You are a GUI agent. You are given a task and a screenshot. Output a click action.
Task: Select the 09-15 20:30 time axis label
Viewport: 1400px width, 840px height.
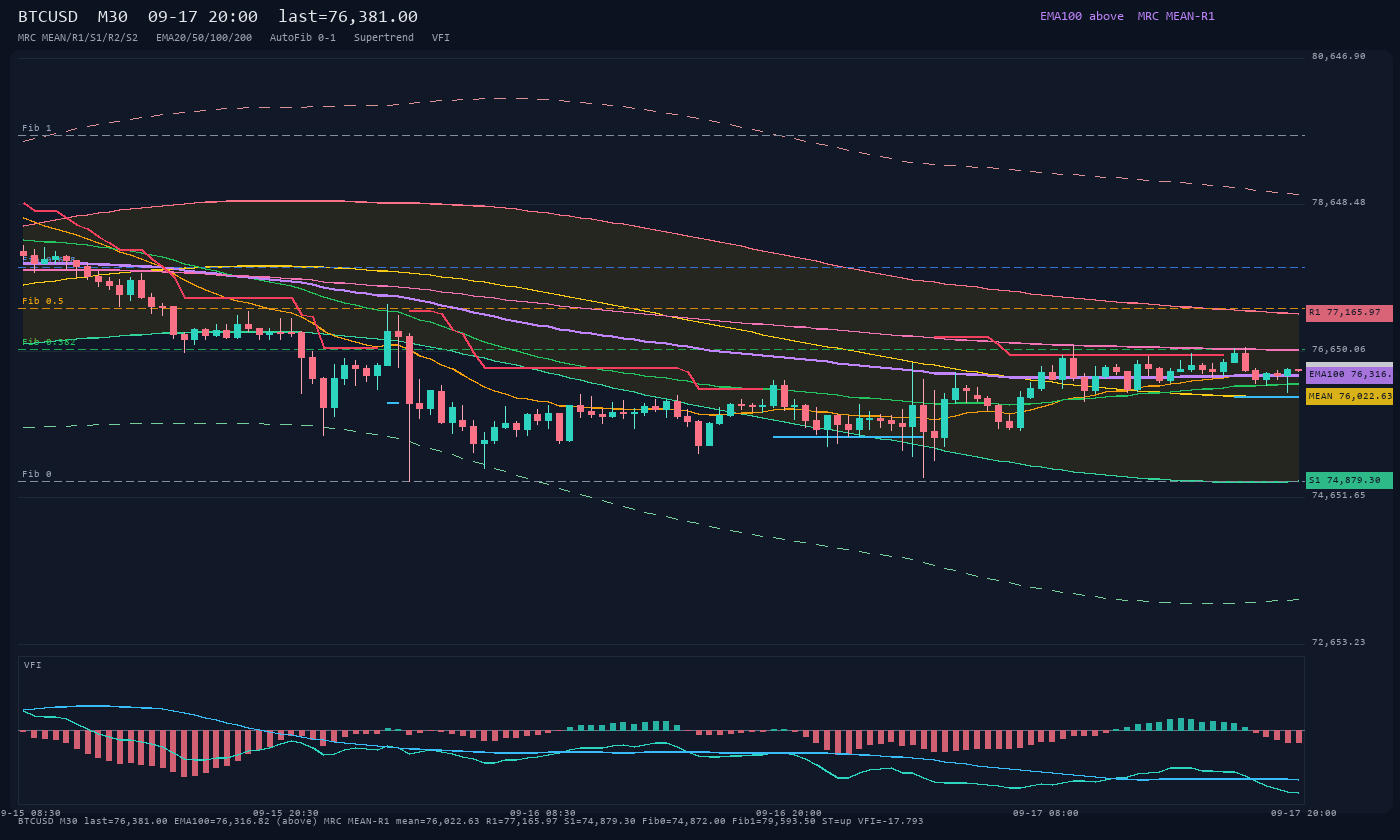286,813
